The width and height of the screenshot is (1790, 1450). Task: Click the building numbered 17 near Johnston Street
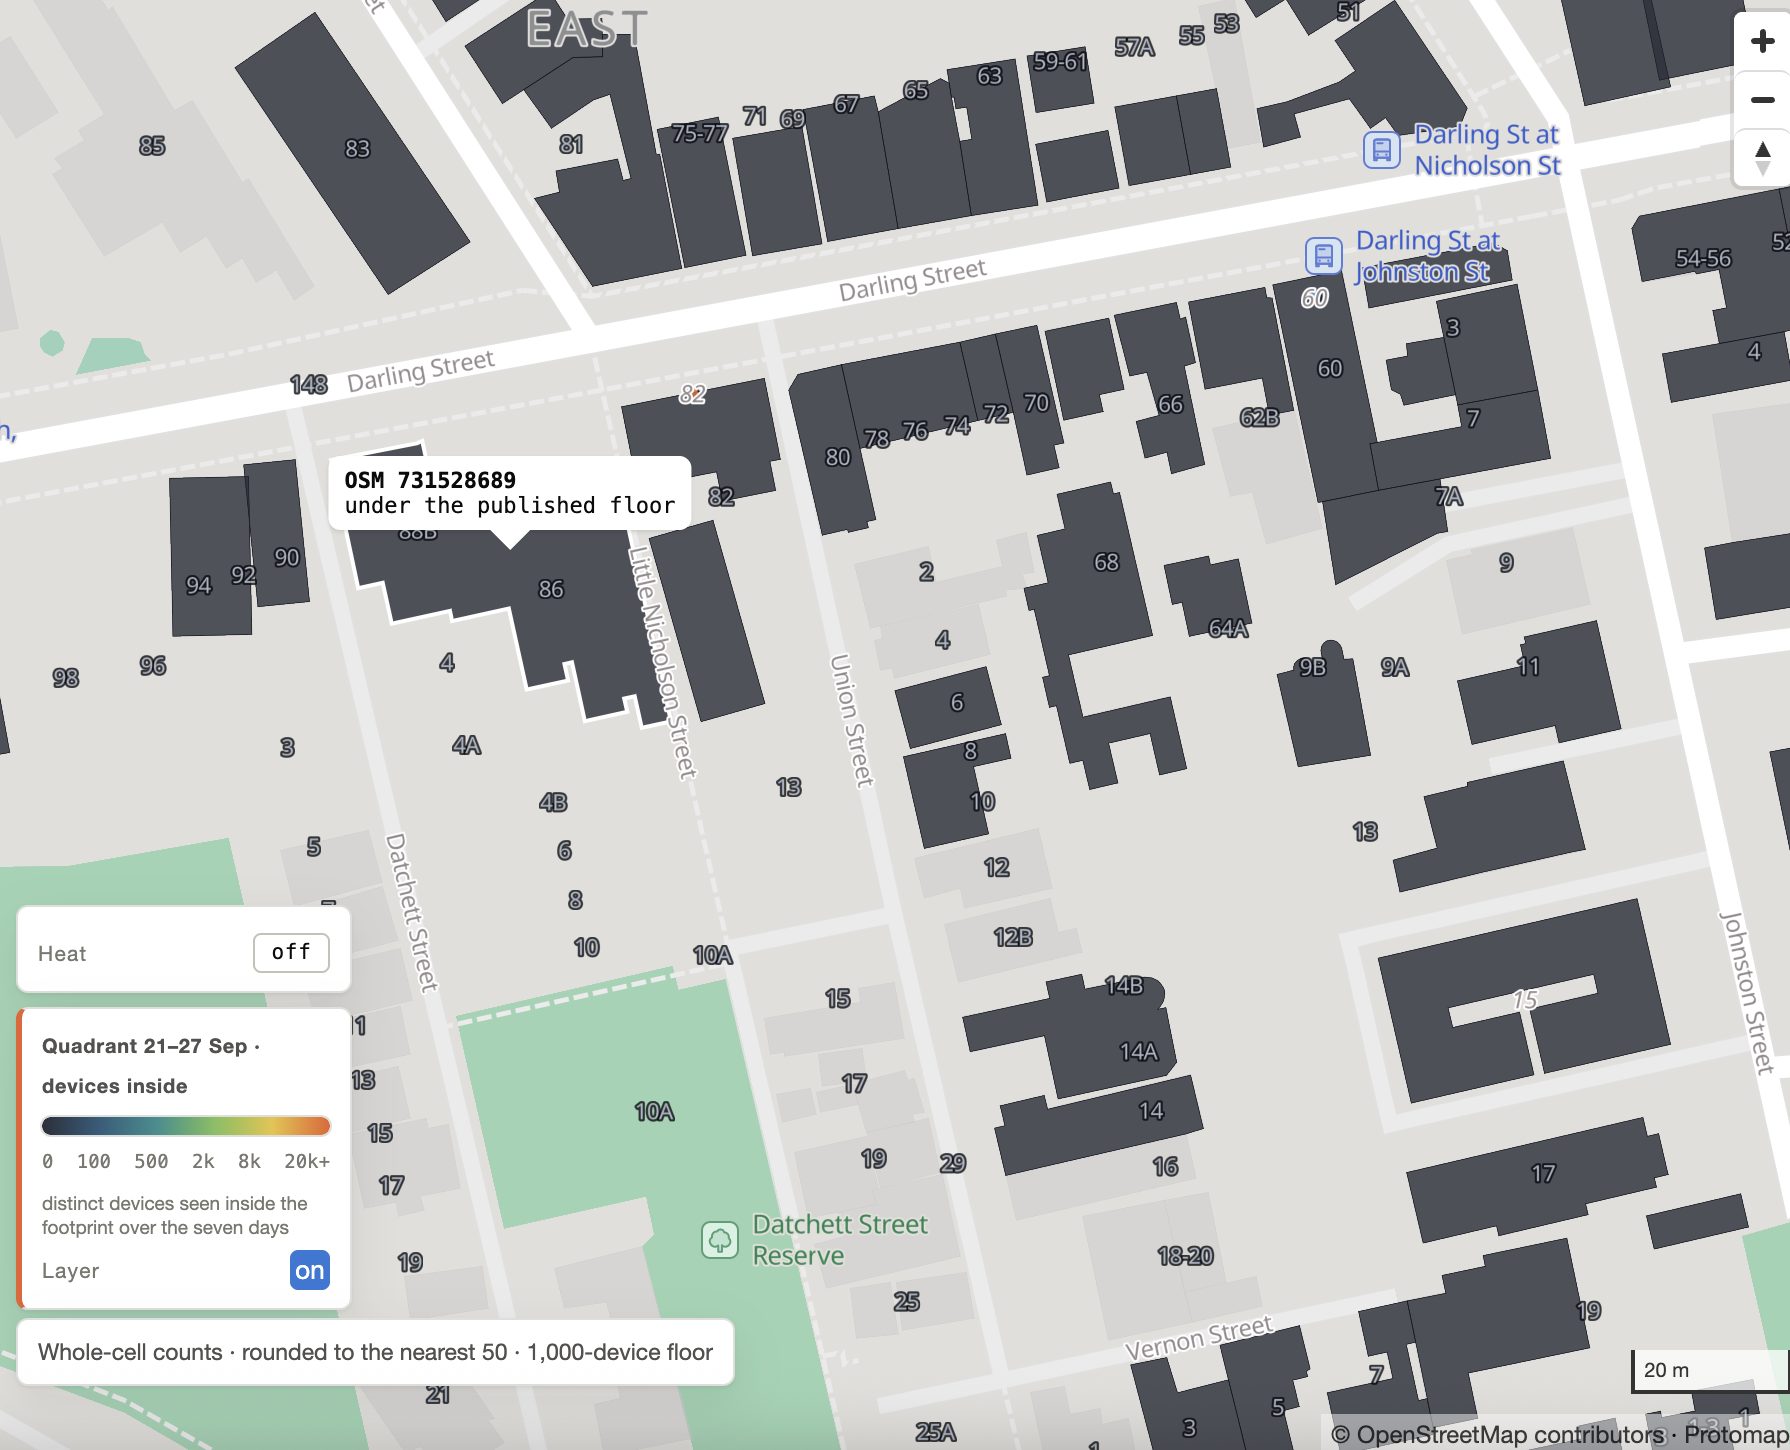pyautogui.click(x=1543, y=1173)
